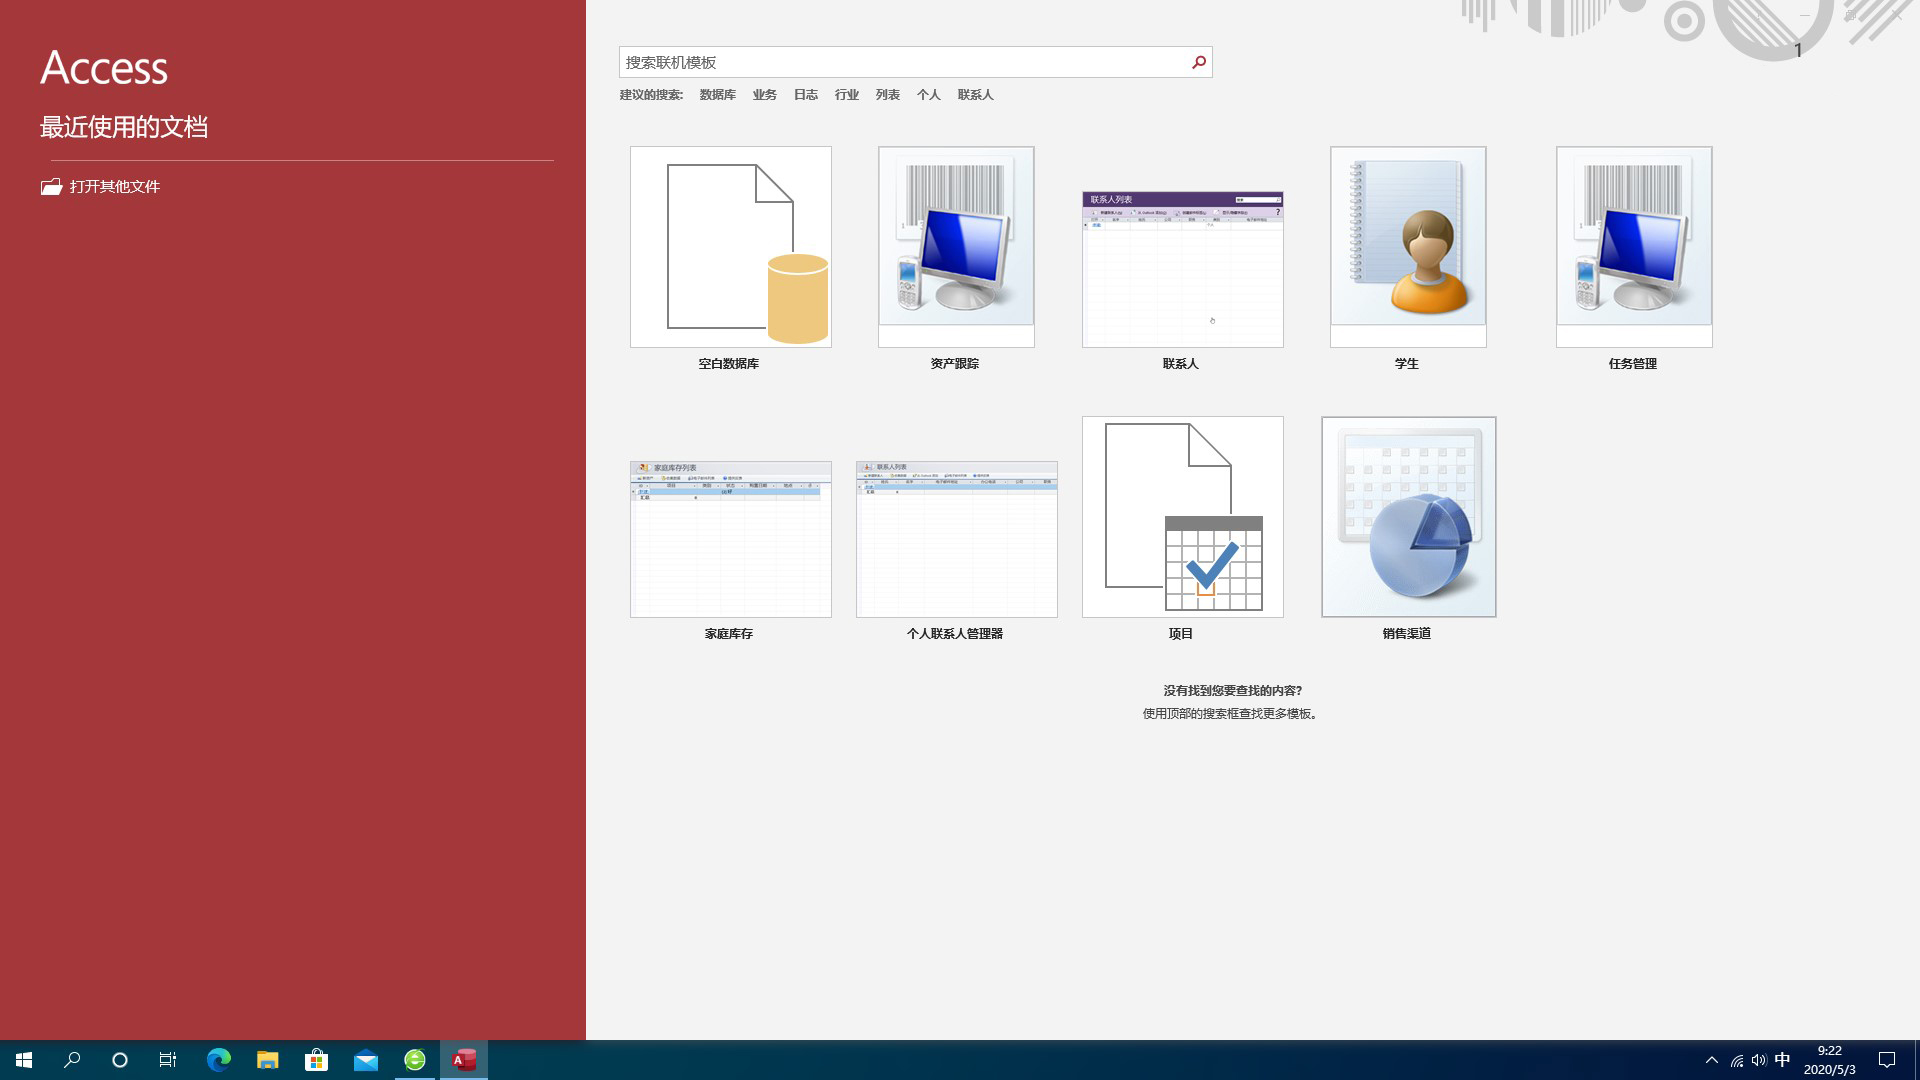Switch input method via 中 indicator
1920x1080 pixels.
[1782, 1060]
